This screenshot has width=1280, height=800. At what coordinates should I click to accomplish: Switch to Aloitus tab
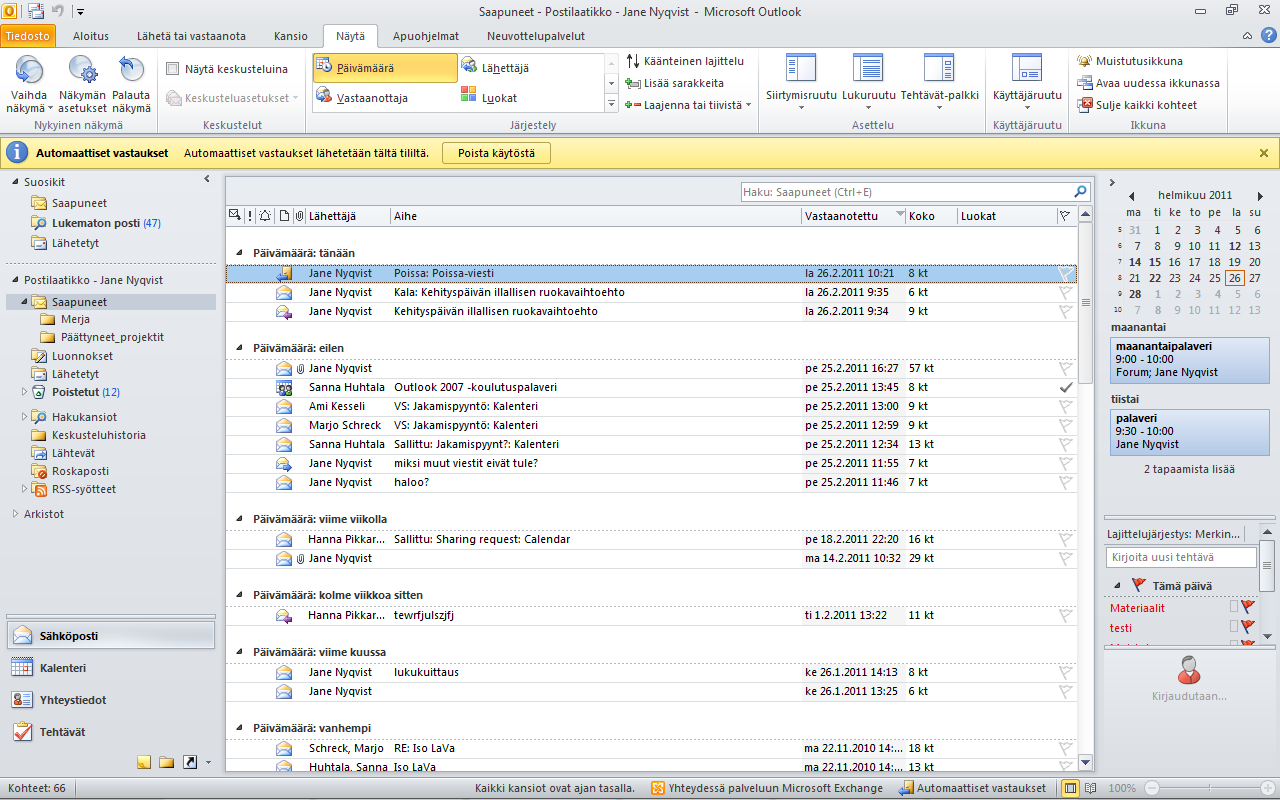click(91, 36)
